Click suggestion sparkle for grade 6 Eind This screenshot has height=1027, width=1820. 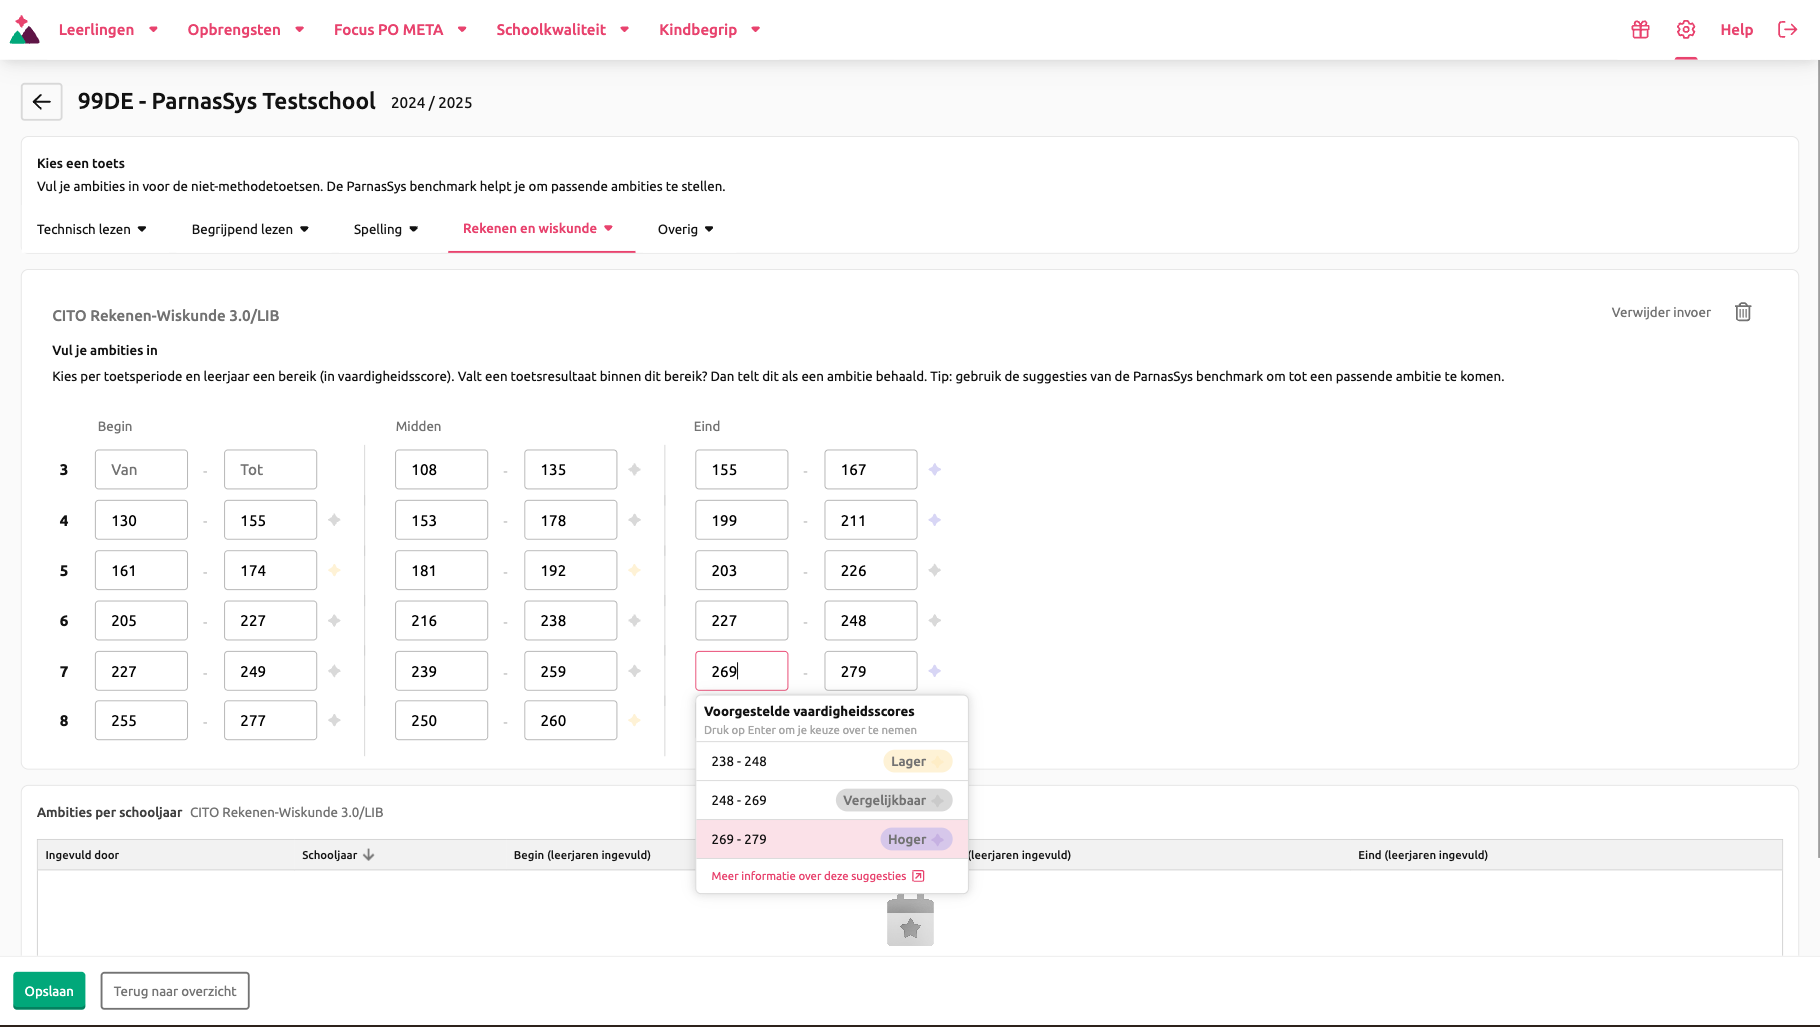tap(935, 621)
